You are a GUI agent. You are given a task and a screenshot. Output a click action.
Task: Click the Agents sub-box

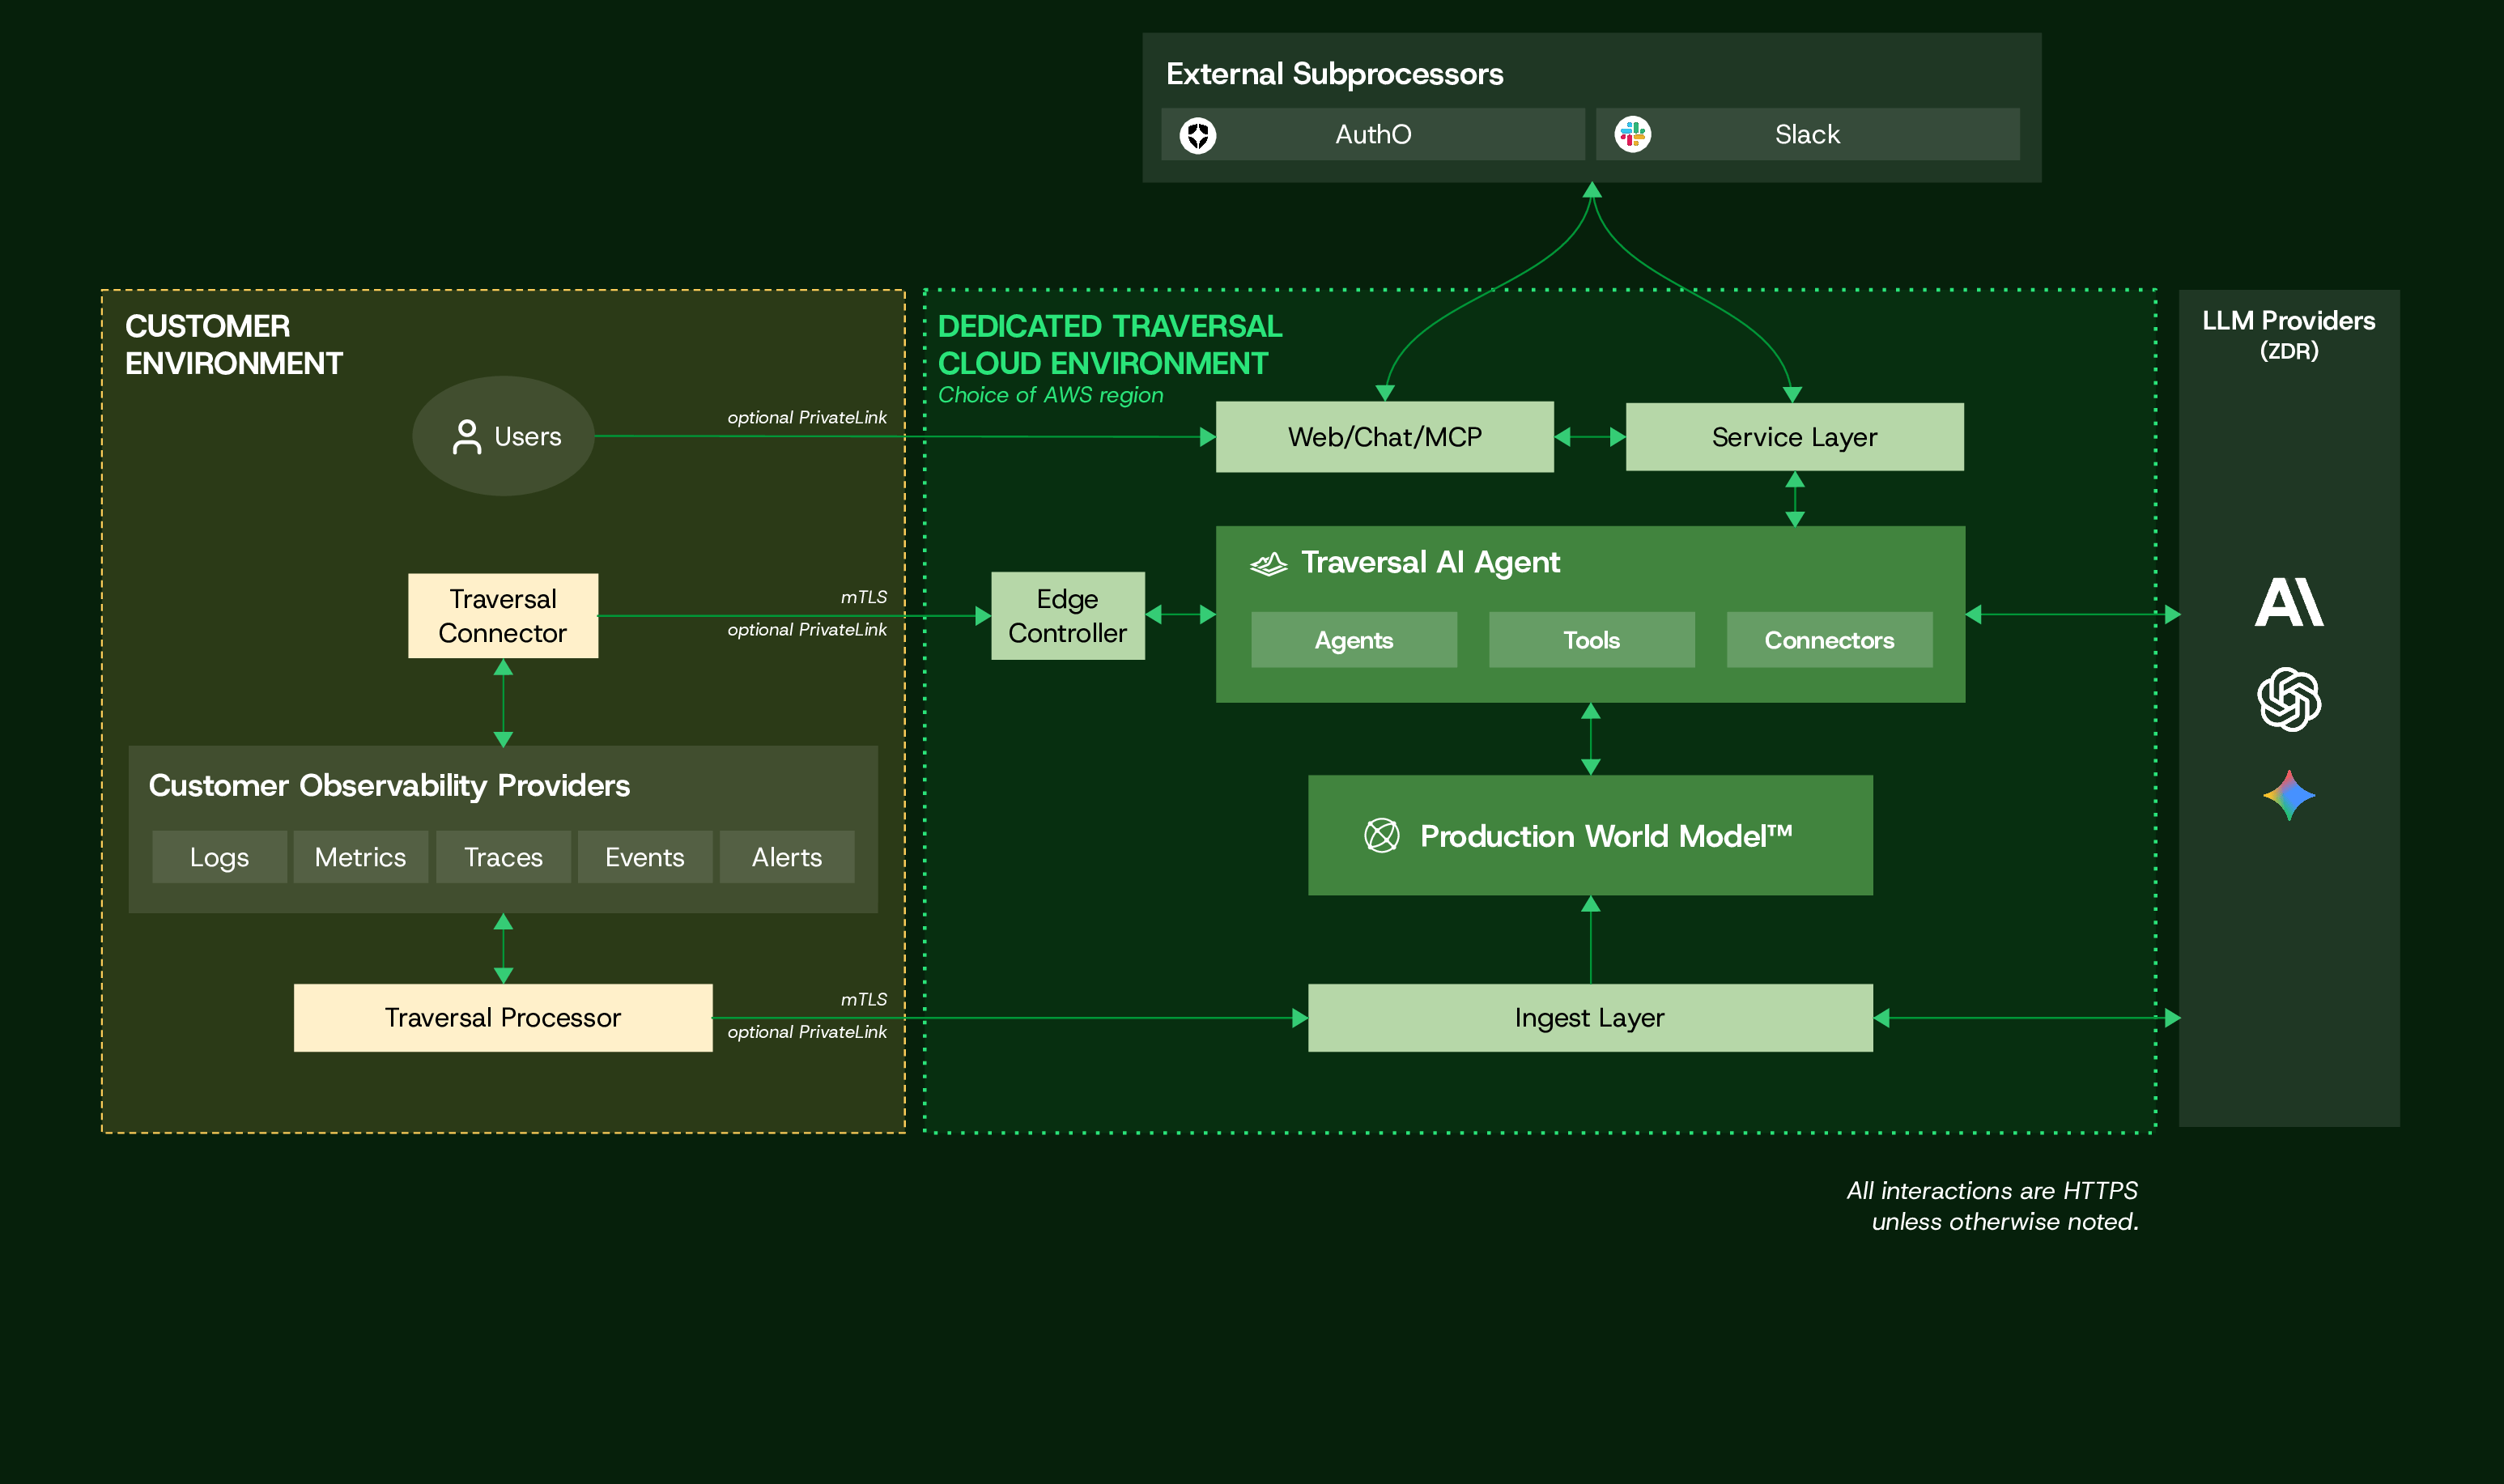[1353, 640]
